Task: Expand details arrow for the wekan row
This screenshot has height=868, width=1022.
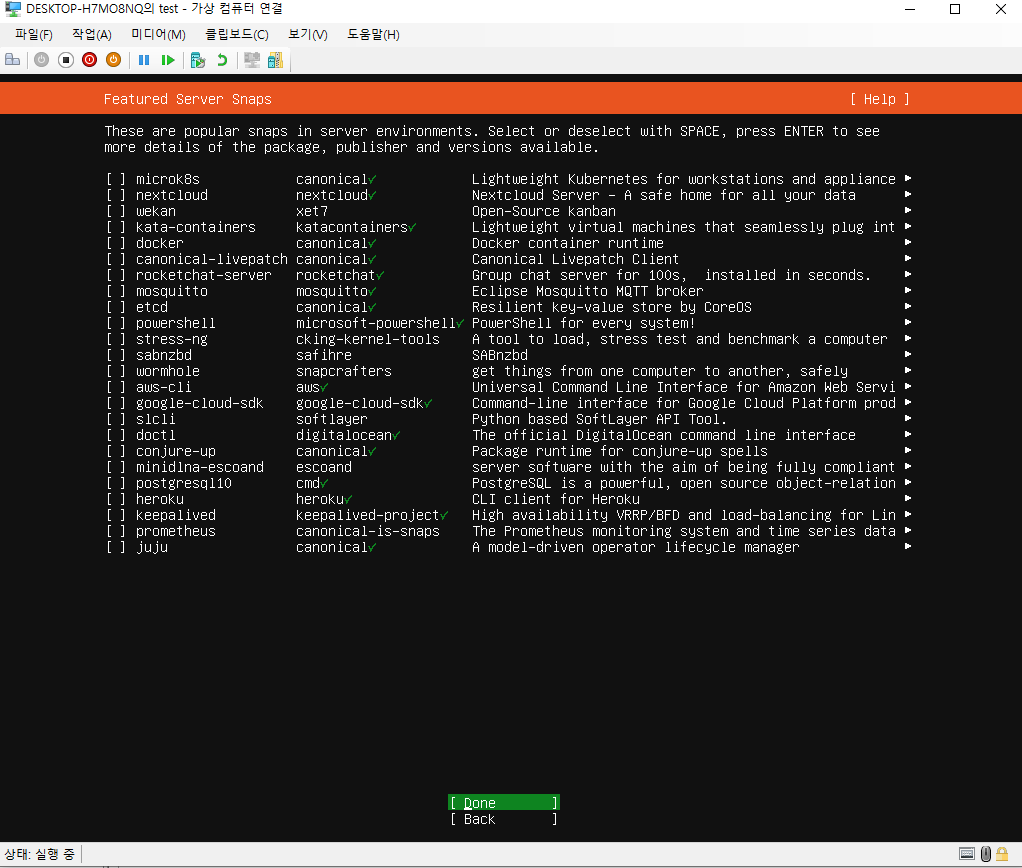Action: tap(908, 210)
